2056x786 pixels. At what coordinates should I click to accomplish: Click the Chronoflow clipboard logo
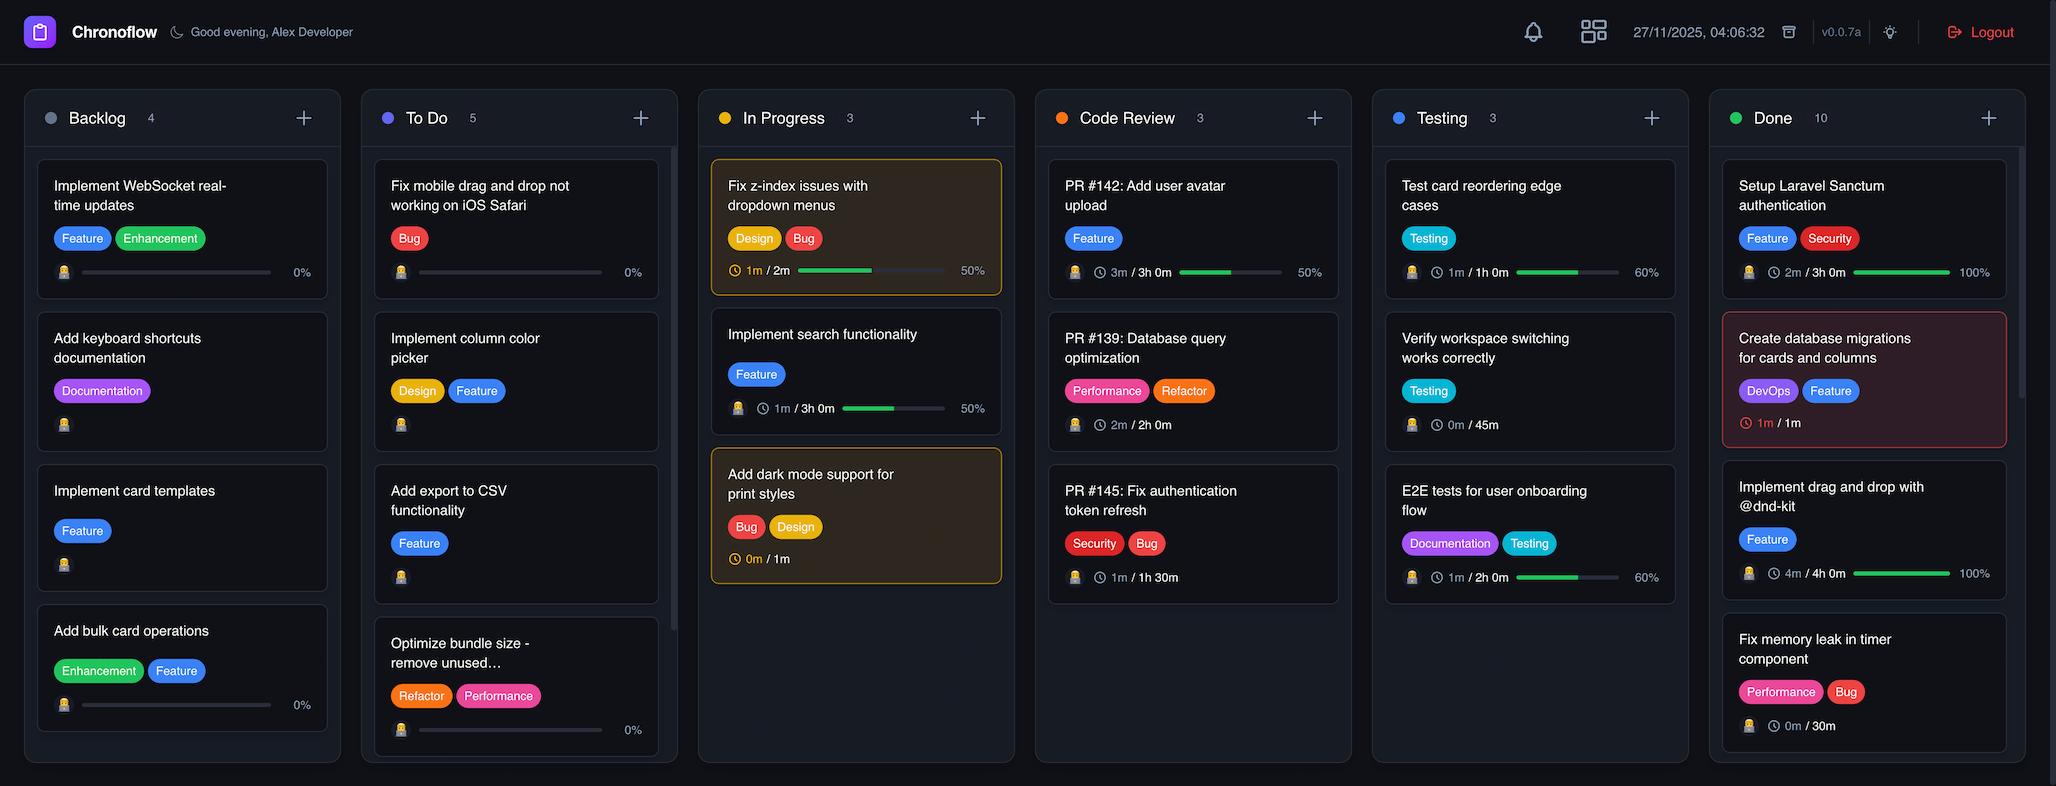coord(40,32)
